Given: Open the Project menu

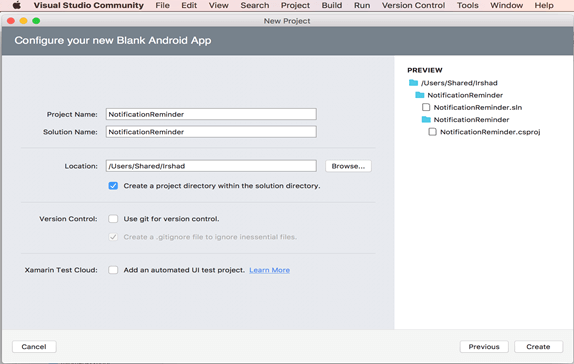Looking at the screenshot, I should 295,5.
